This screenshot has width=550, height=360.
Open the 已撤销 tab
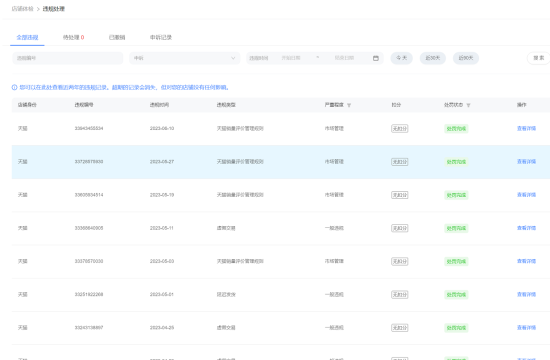pos(117,37)
